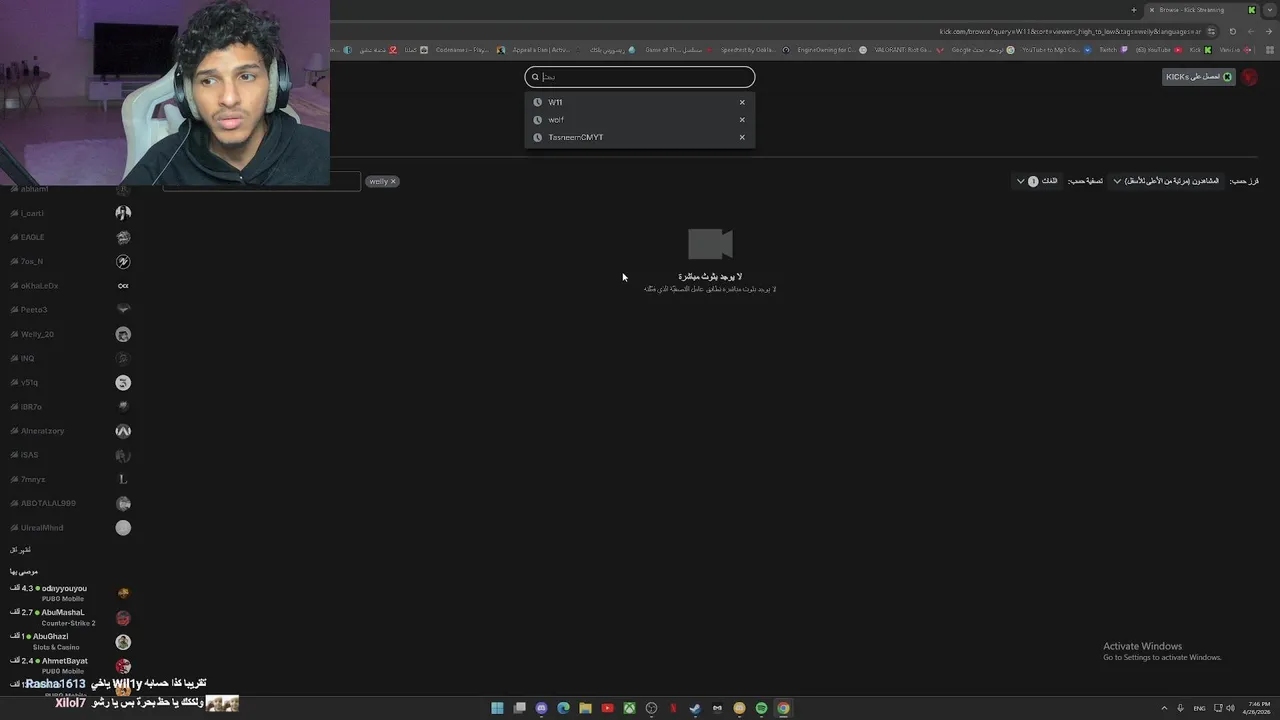Open recommended live channel AbuMashaL
This screenshot has width=1280, height=720.
pyautogui.click(x=72, y=618)
